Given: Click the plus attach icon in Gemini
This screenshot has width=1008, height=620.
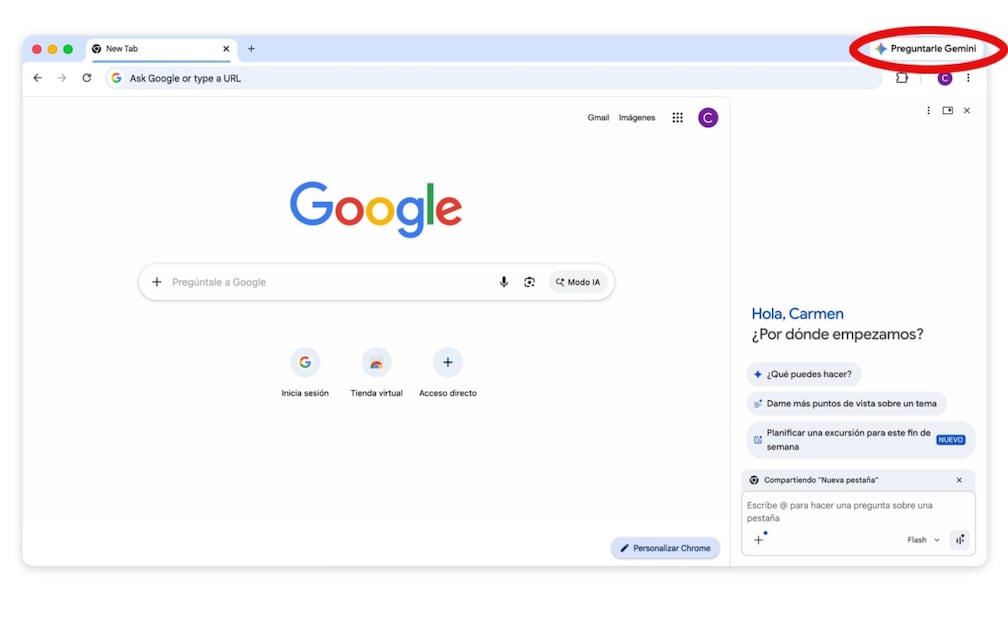Looking at the screenshot, I should point(759,540).
